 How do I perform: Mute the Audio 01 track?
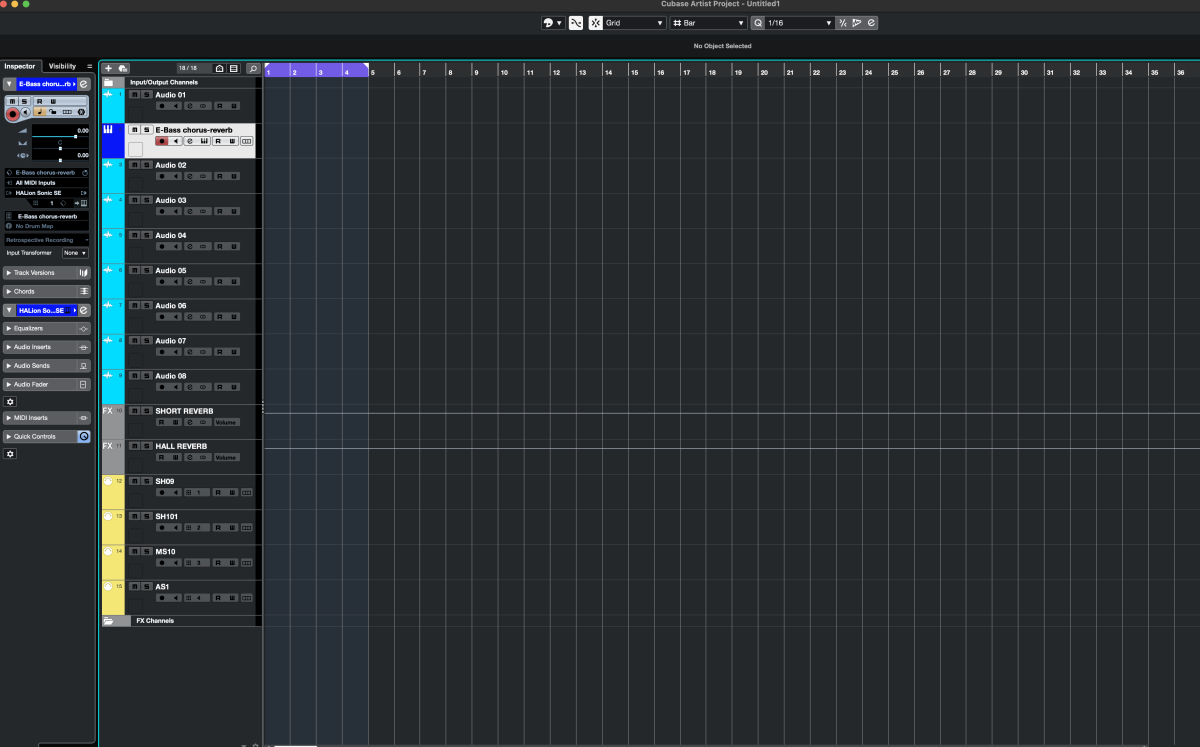[x=135, y=94]
